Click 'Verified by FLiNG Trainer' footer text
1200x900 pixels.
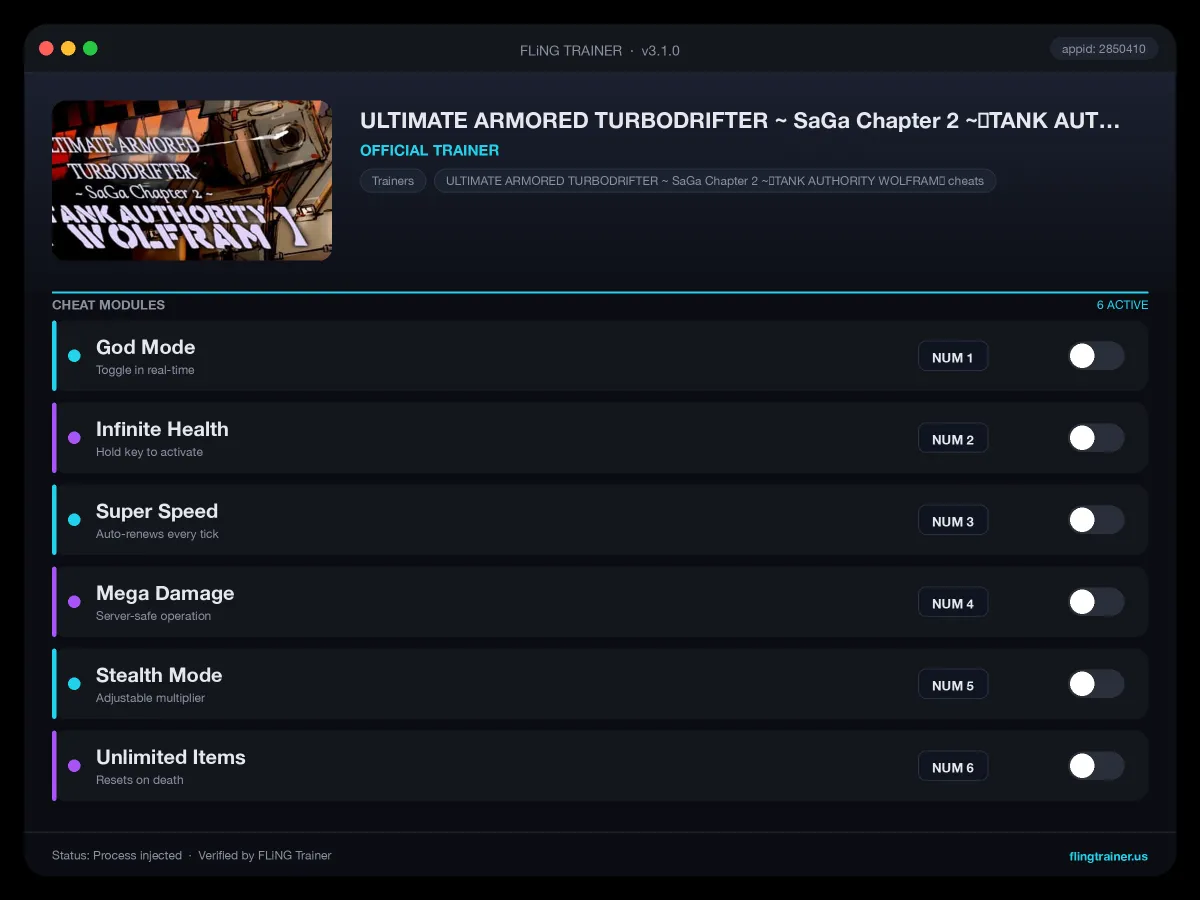265,856
